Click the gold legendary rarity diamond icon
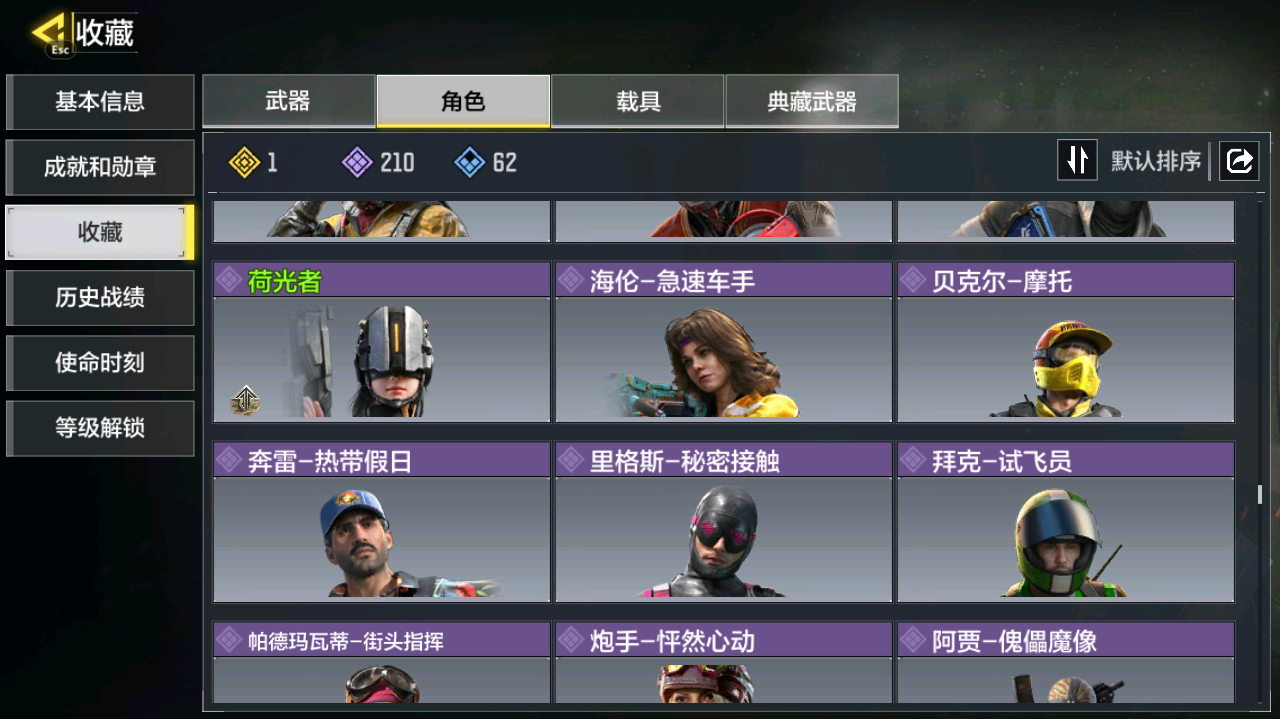 245,162
